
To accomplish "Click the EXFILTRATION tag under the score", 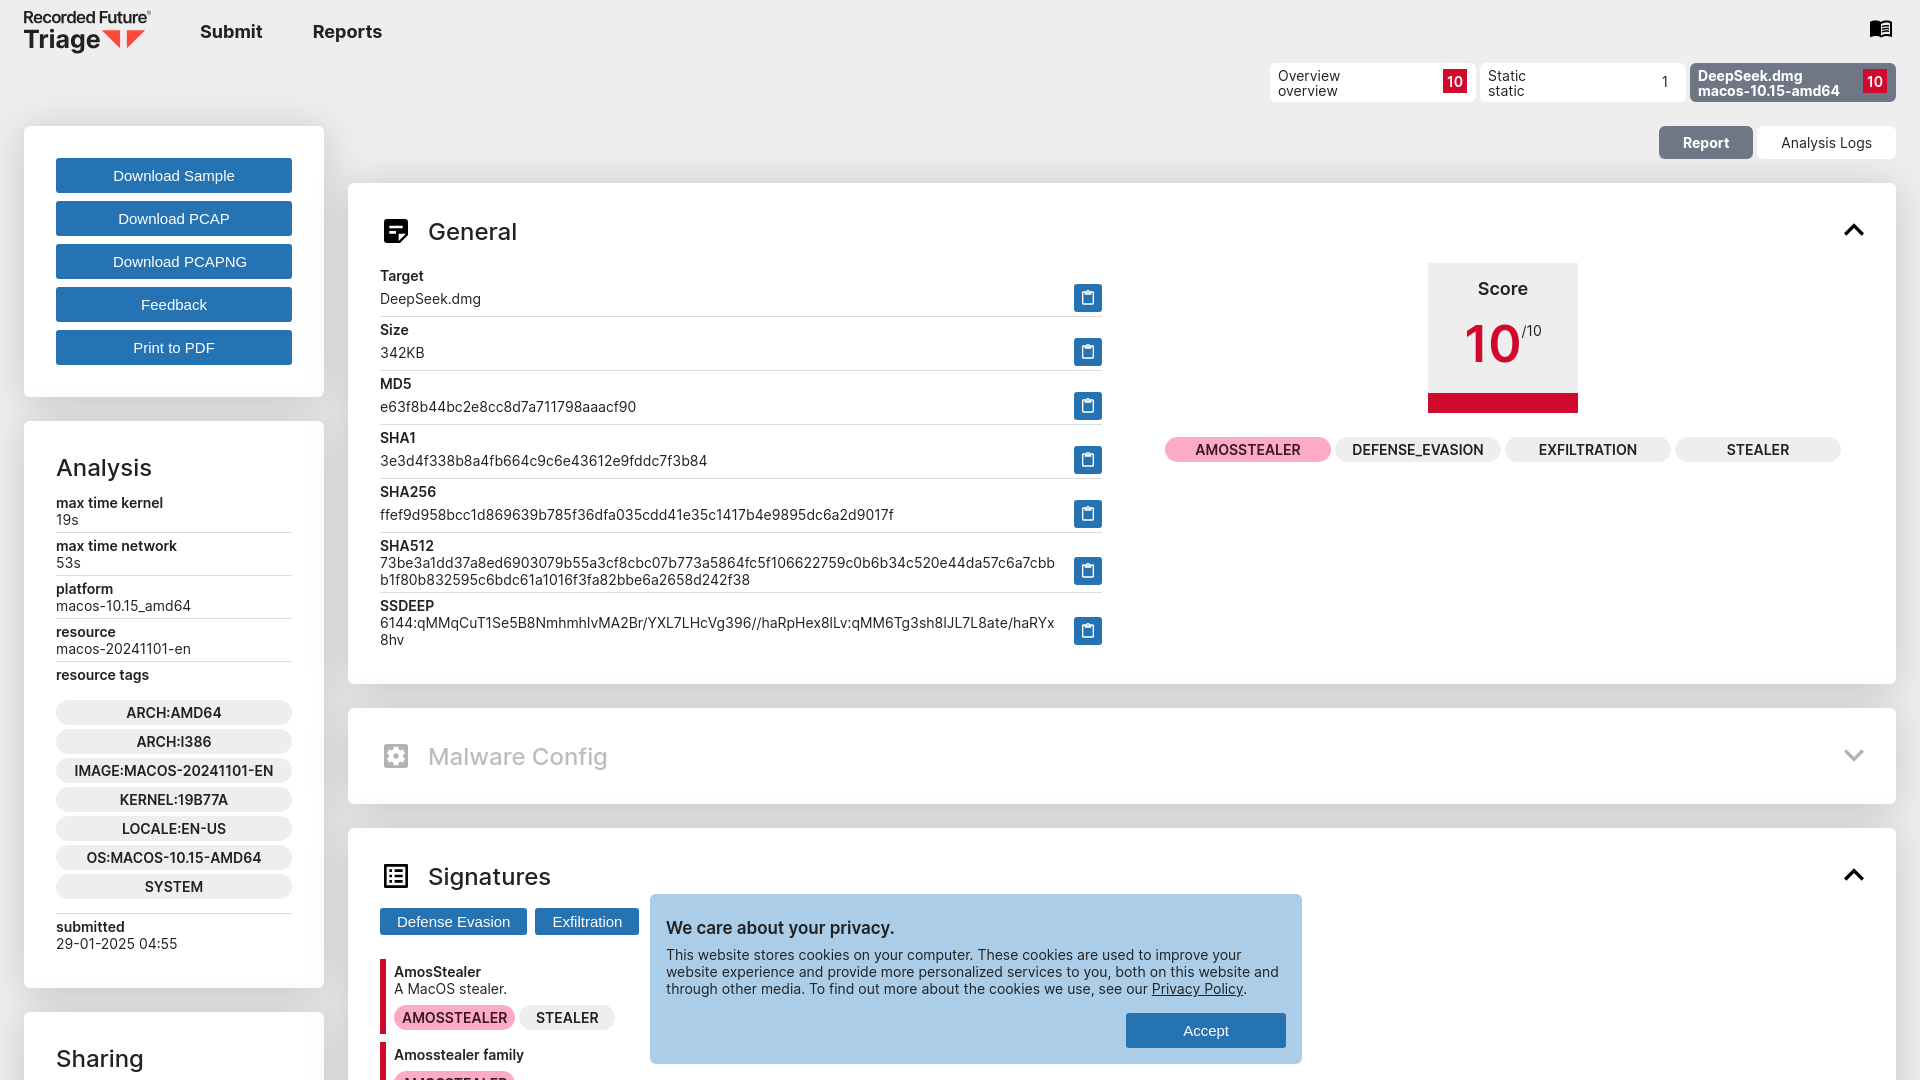I will [1588, 450].
